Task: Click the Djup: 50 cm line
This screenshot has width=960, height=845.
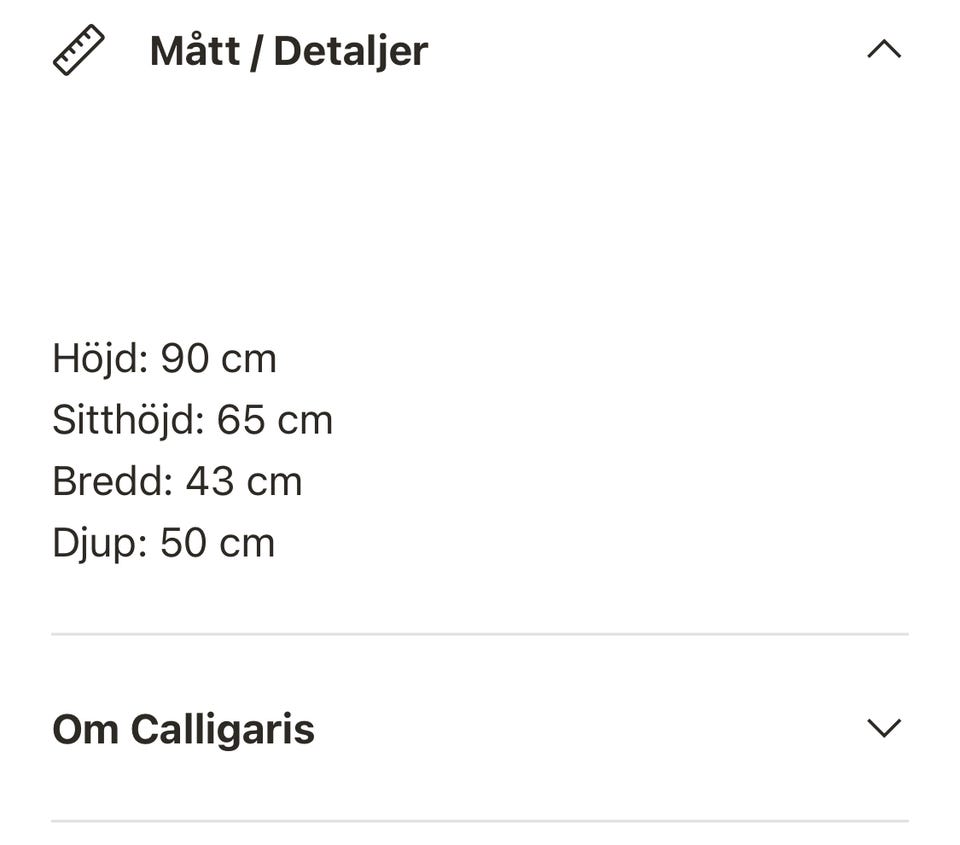Action: [x=163, y=543]
